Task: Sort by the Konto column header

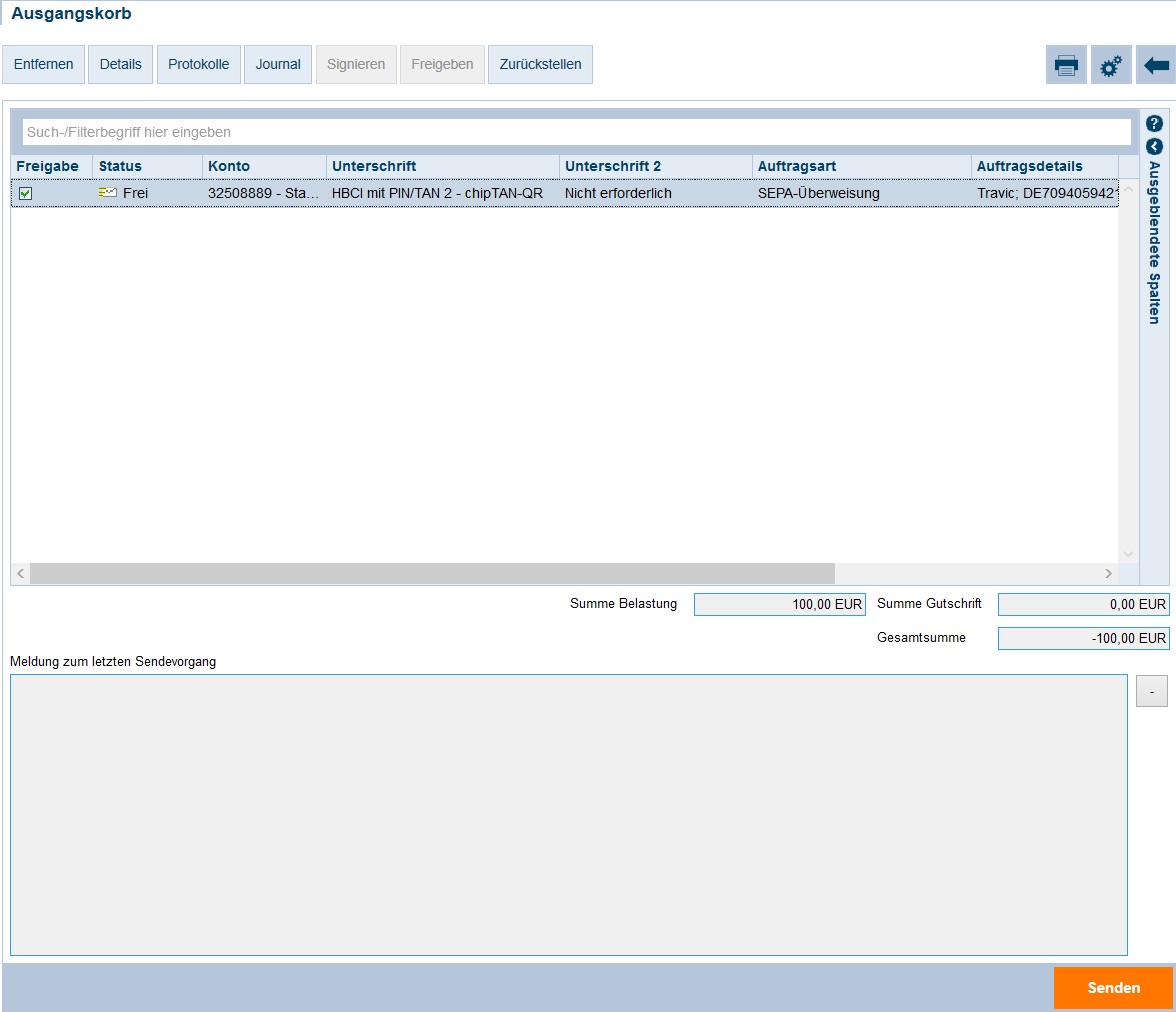Action: 229,166
